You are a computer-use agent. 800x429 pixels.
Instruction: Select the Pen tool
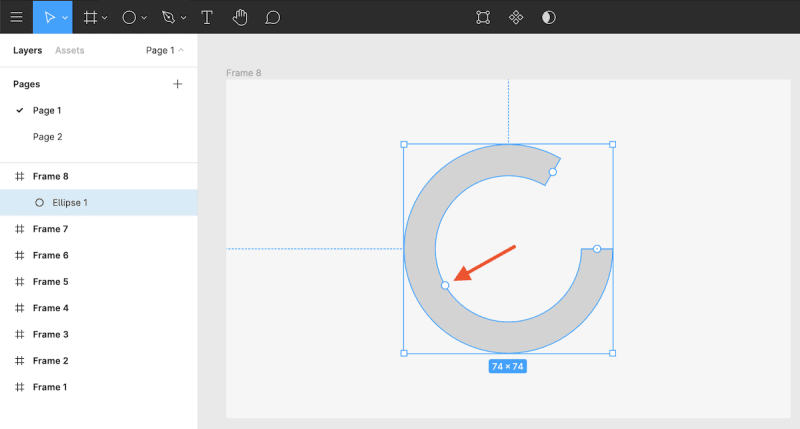point(168,17)
